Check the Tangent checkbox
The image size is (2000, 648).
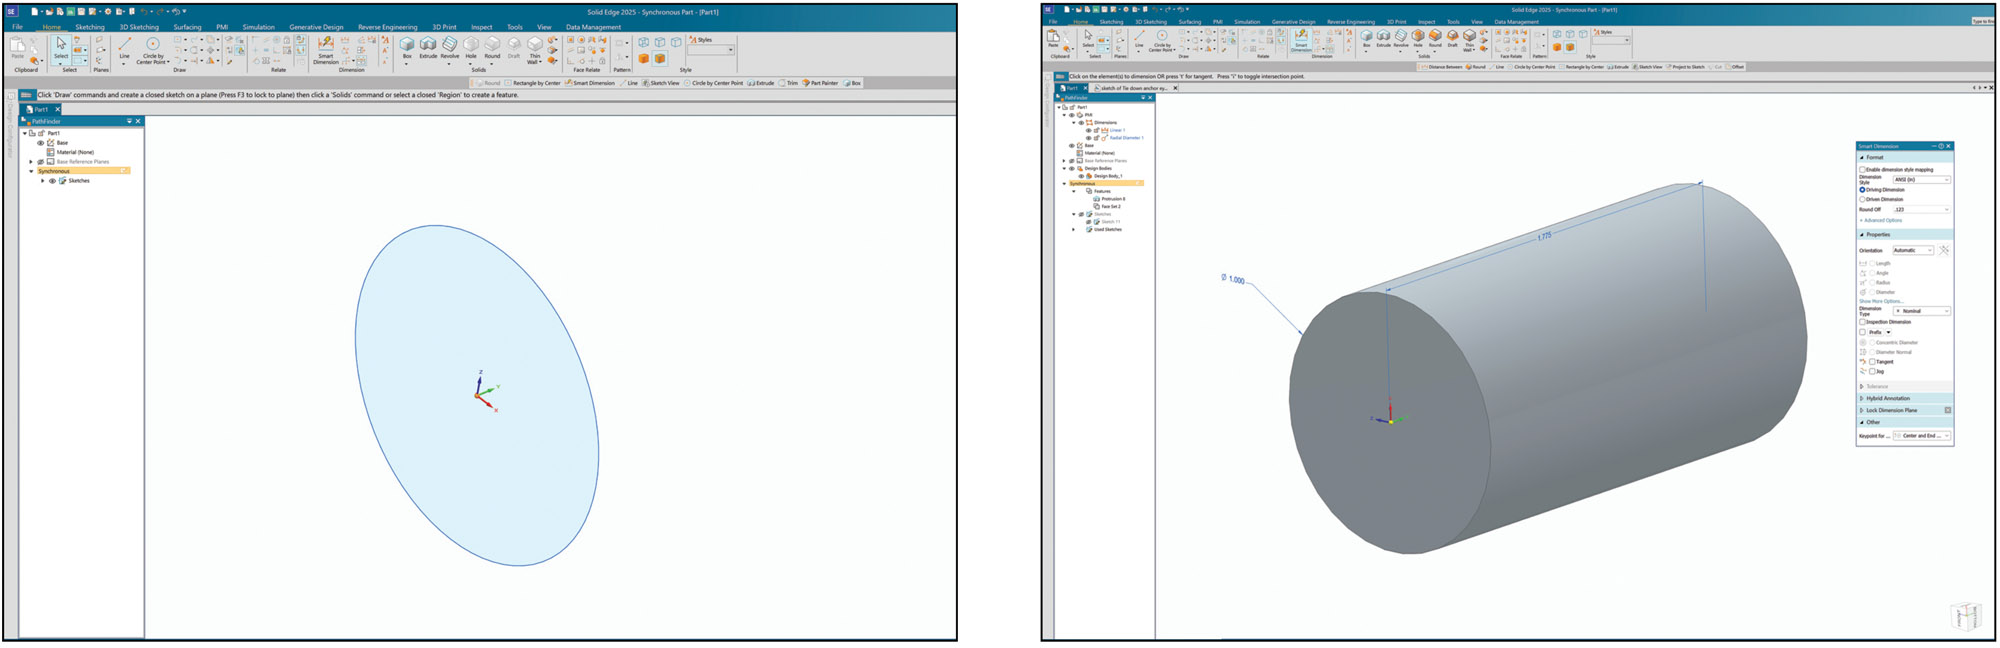click(1872, 361)
